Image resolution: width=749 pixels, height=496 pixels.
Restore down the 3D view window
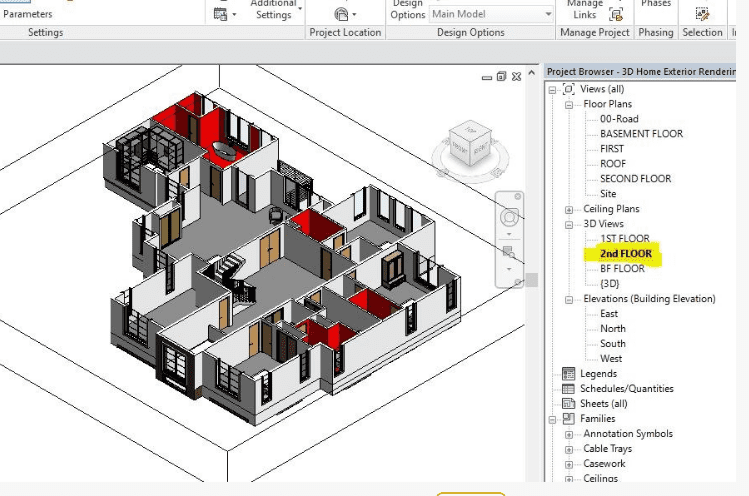(x=501, y=76)
